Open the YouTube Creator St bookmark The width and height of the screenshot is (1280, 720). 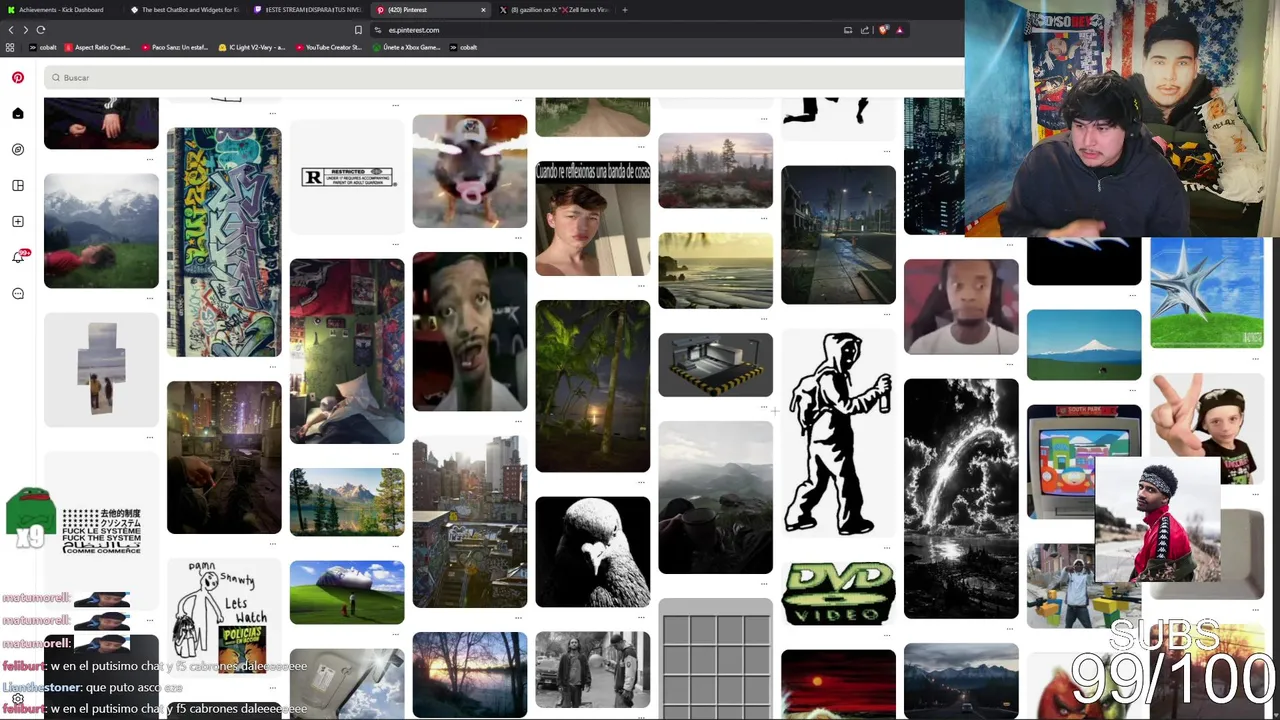click(328, 47)
